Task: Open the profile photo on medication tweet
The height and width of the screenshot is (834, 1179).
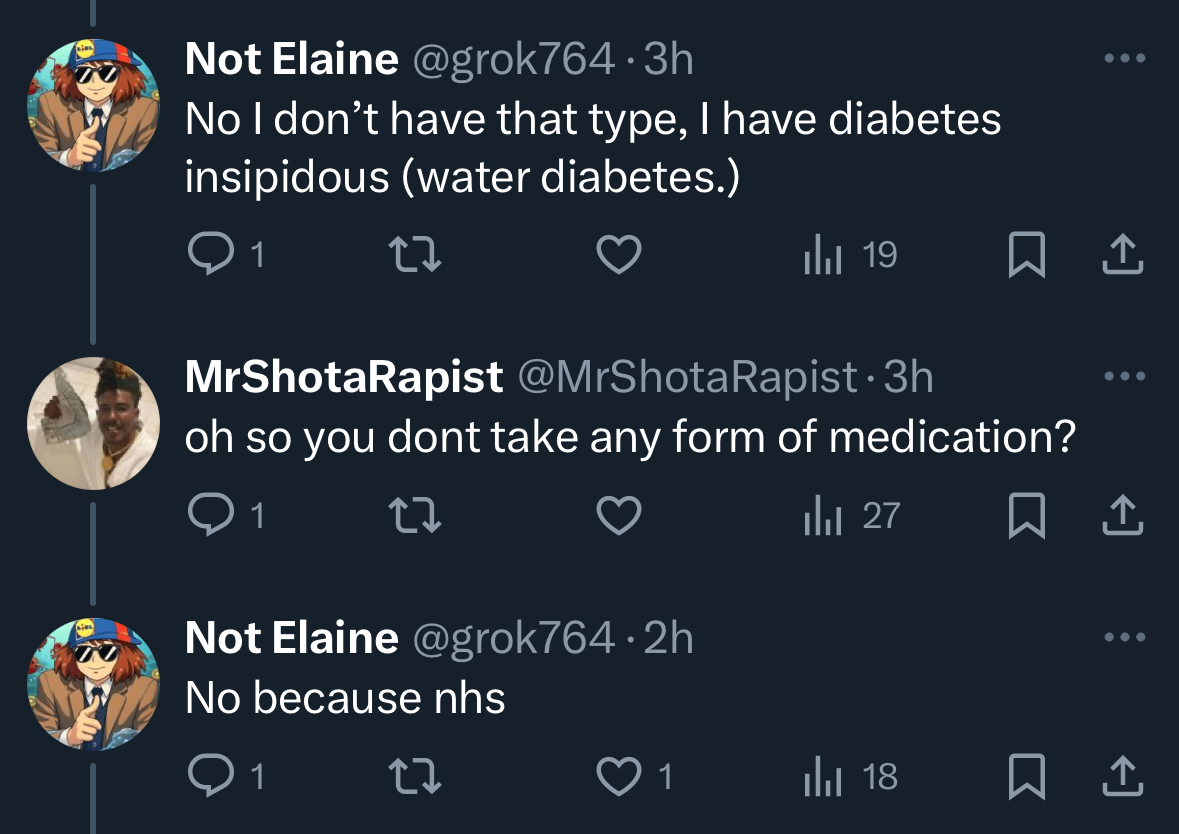Action: coord(92,422)
